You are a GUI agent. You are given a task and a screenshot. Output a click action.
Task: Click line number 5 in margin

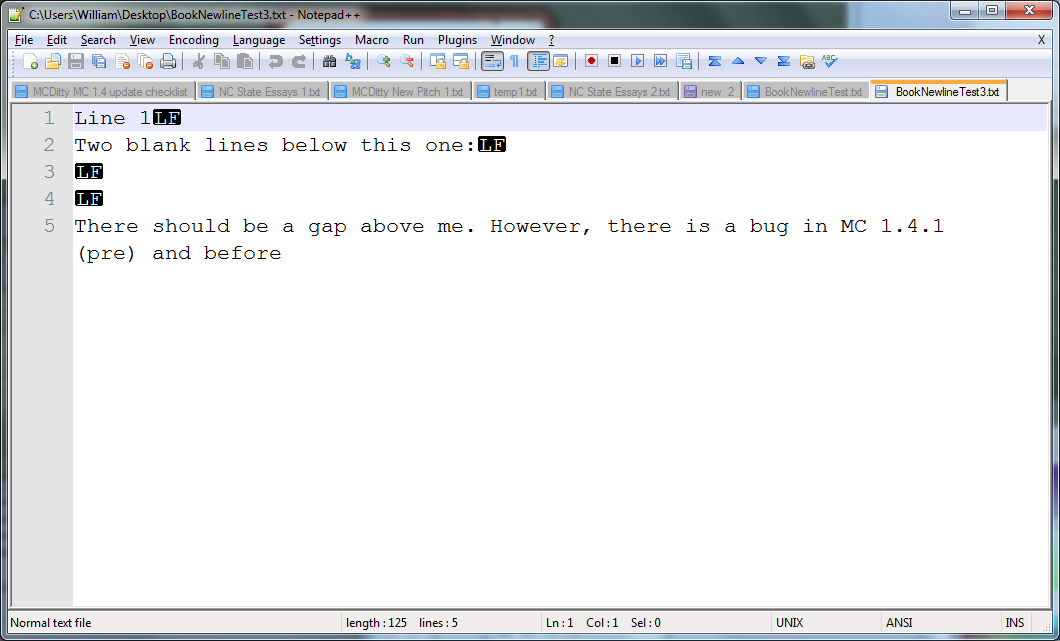(x=49, y=226)
